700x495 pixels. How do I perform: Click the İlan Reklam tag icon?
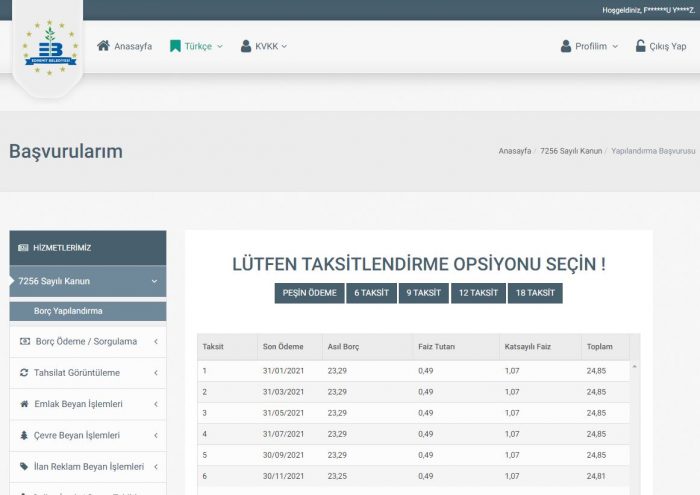(25, 466)
